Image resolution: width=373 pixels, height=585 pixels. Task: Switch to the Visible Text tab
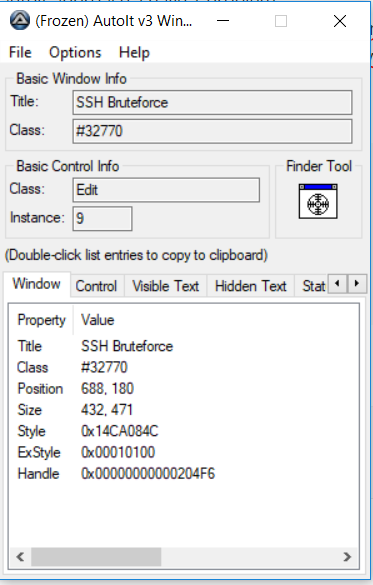(166, 286)
